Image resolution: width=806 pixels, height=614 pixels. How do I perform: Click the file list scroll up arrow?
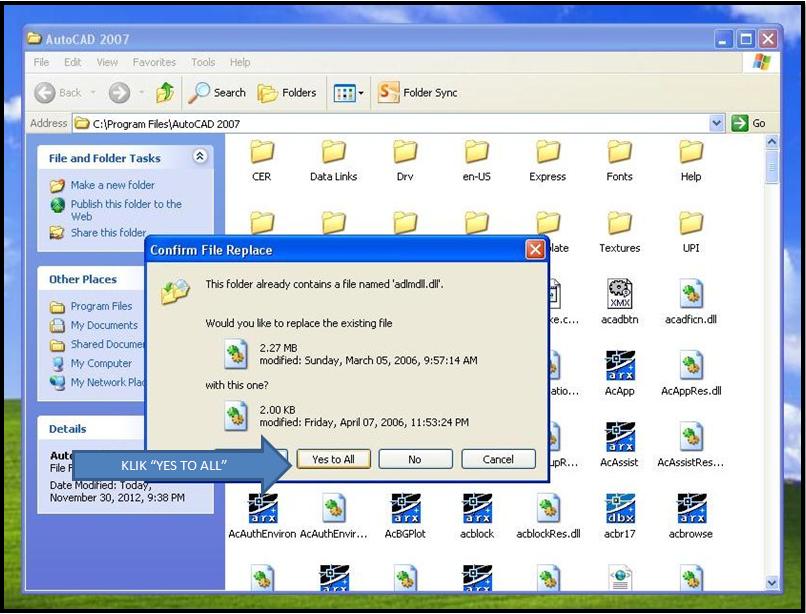pyautogui.click(x=772, y=141)
